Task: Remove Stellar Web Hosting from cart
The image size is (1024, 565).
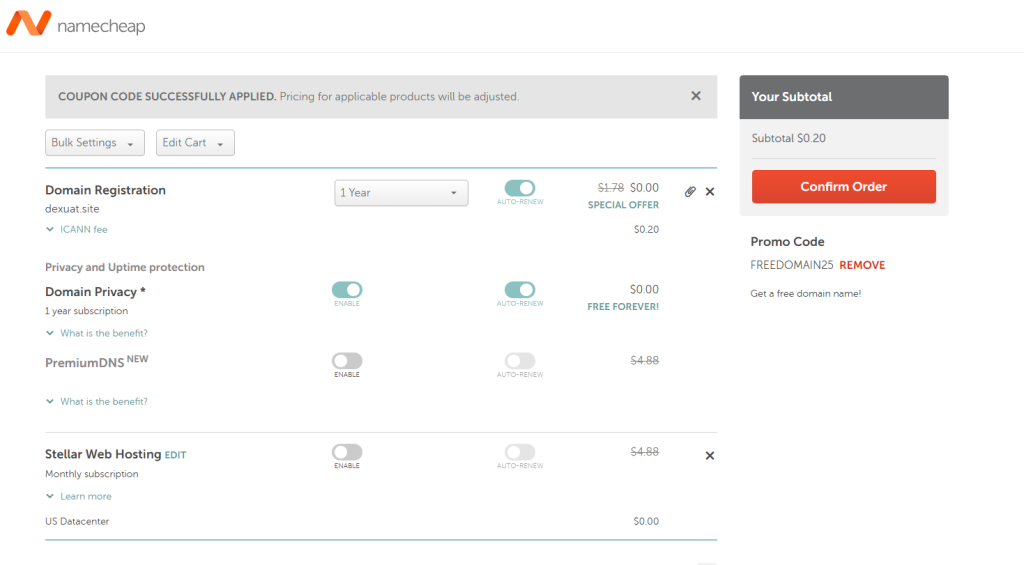Action: click(x=710, y=455)
